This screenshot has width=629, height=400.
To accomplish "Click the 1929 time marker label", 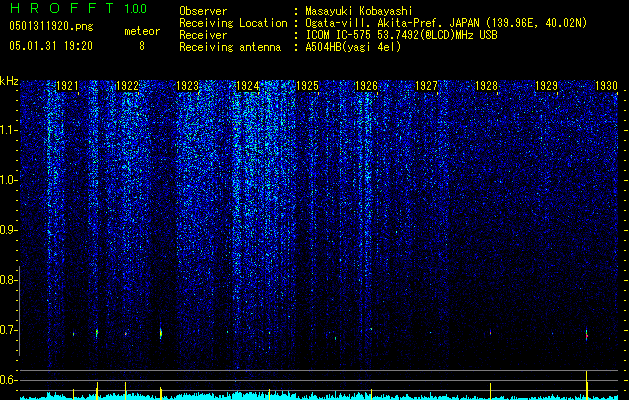I will coord(546,86).
